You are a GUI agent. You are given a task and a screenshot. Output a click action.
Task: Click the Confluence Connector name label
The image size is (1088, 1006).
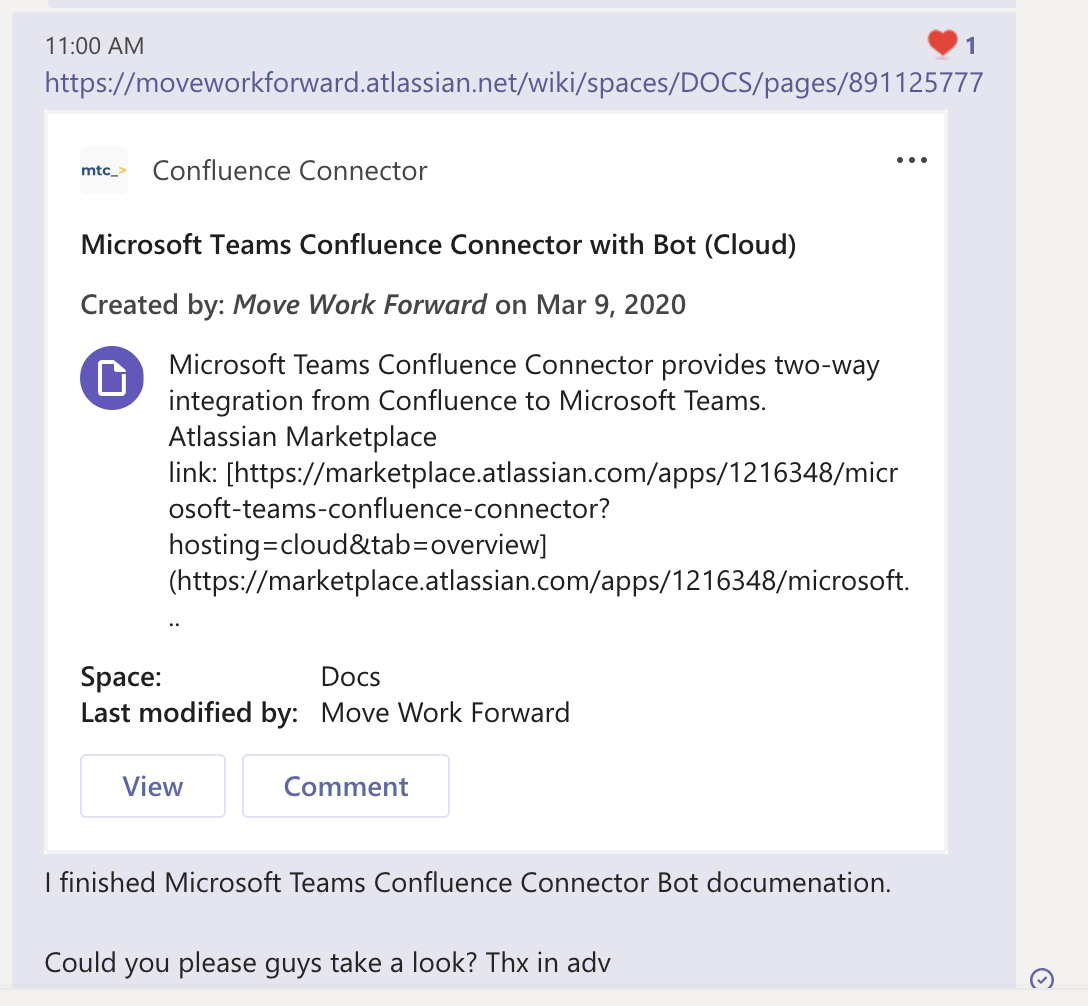click(288, 170)
